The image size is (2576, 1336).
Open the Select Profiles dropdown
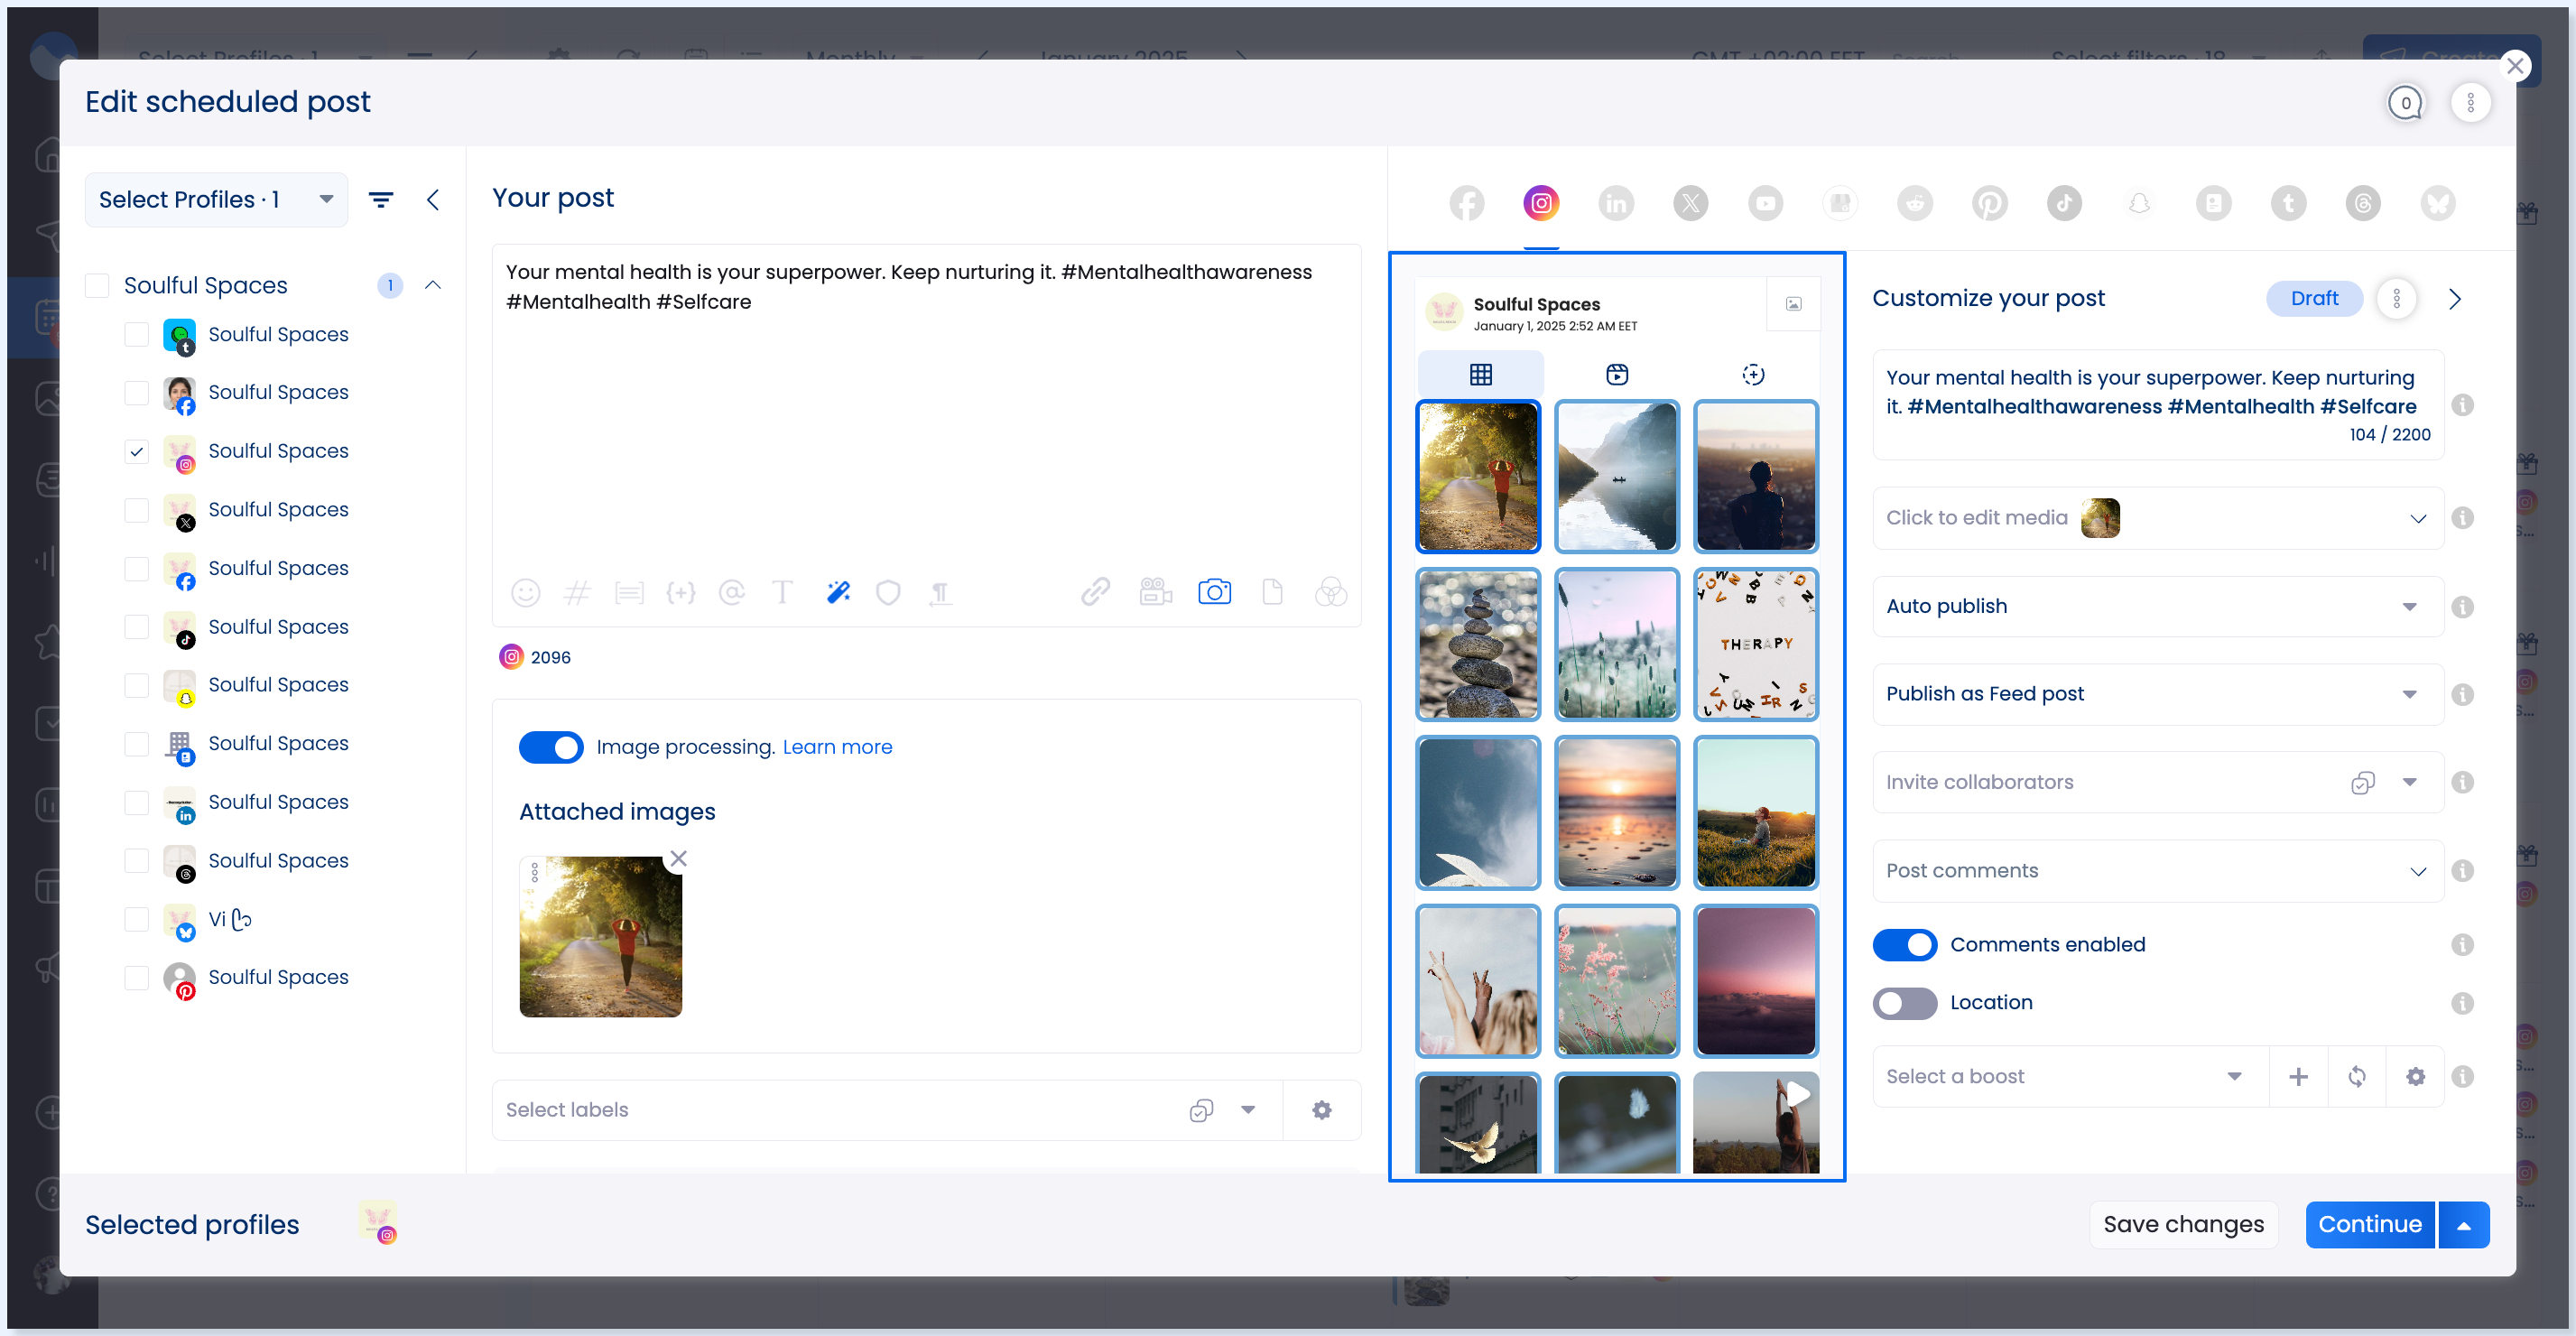coord(216,200)
